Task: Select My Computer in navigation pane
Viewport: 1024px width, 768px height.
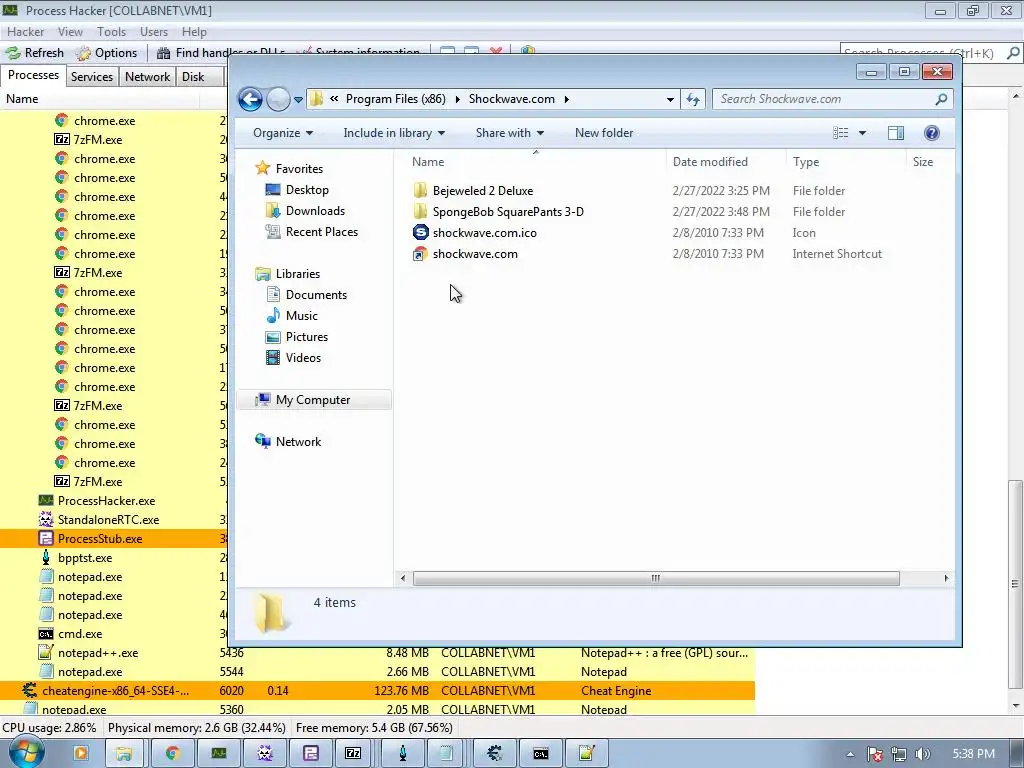Action: 313,400
